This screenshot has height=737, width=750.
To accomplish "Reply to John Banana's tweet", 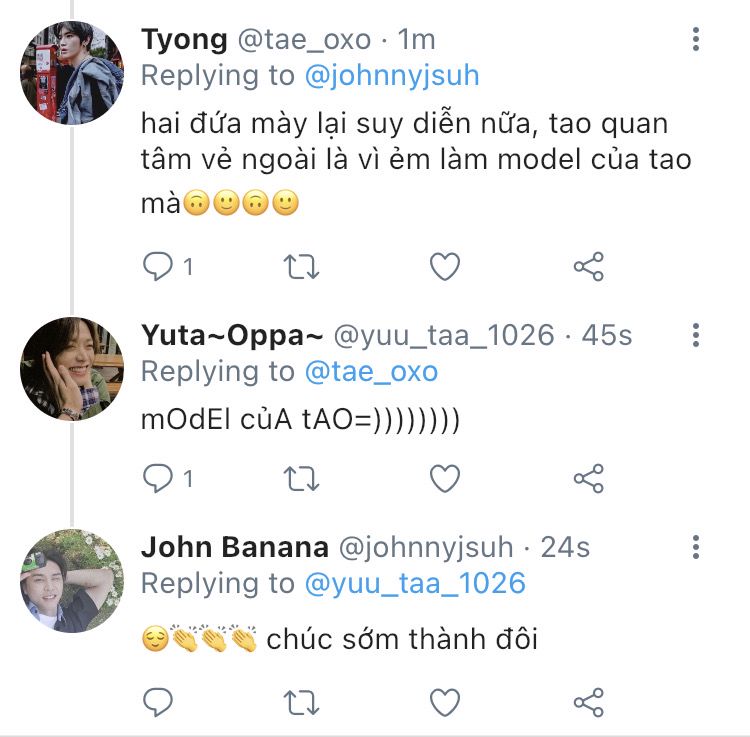I will pos(158,702).
